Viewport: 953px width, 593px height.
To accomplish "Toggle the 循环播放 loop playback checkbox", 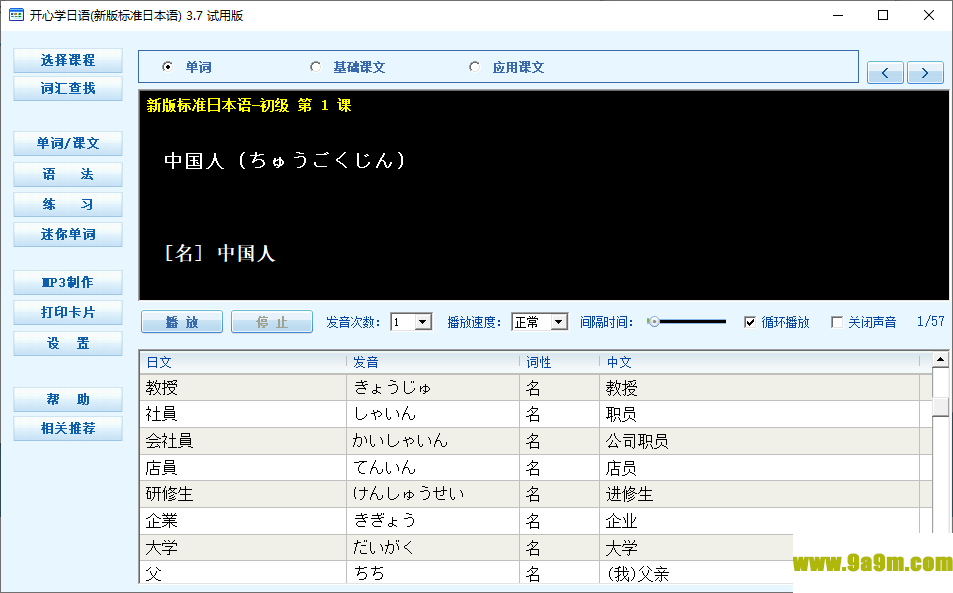I will point(750,321).
